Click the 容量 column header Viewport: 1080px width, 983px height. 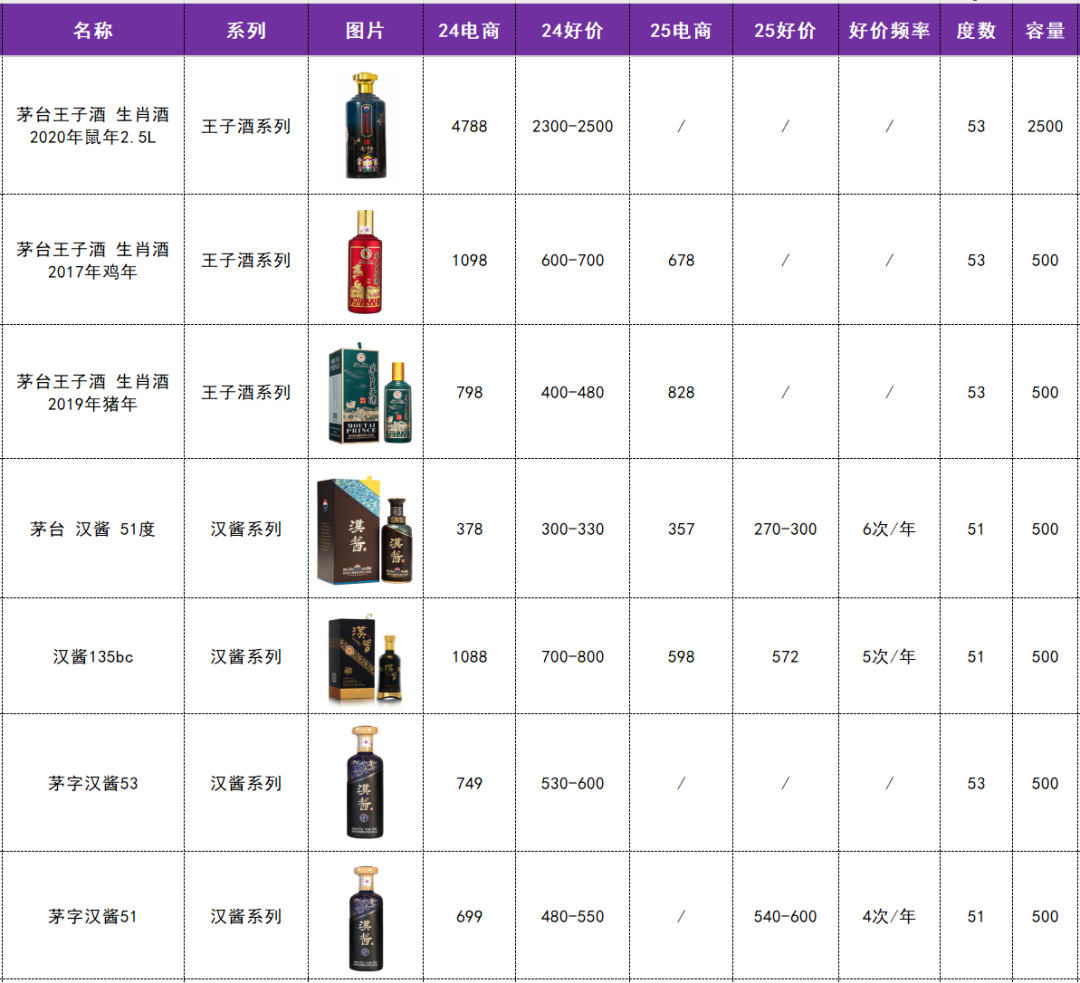point(1045,30)
